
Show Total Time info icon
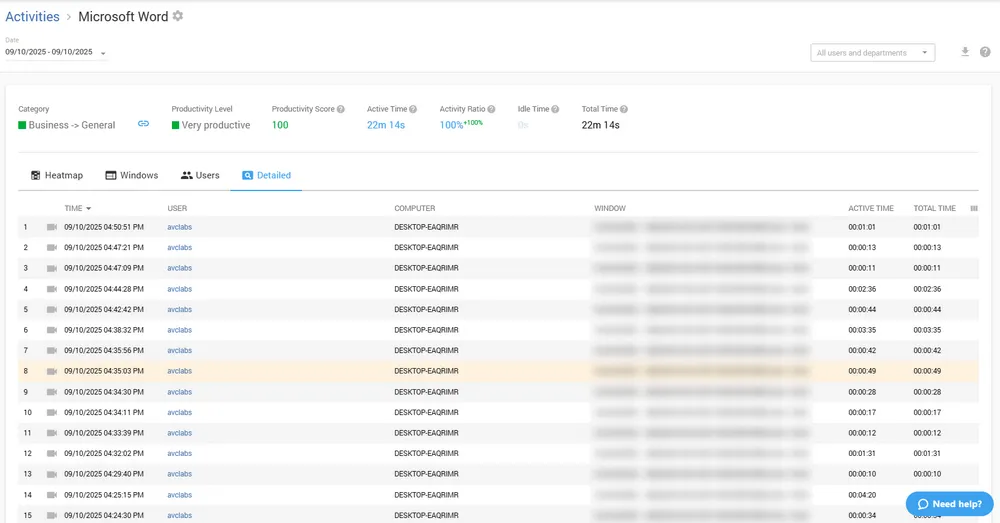tap(624, 109)
